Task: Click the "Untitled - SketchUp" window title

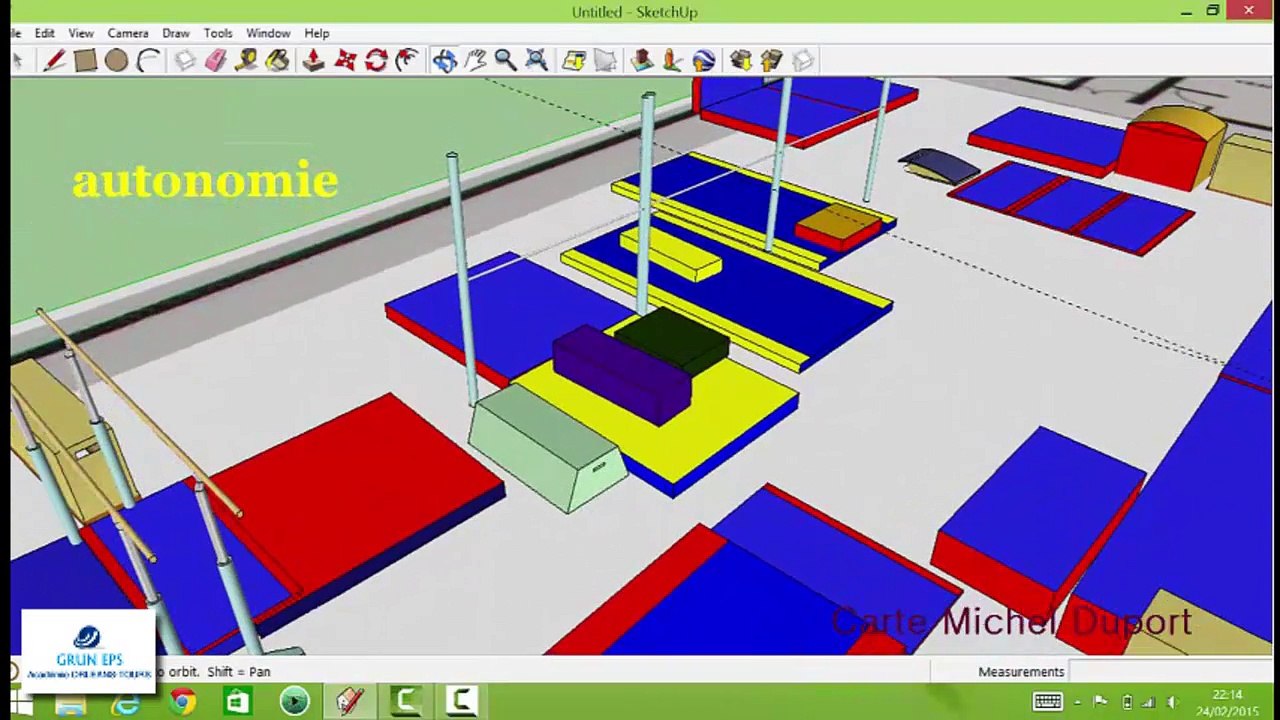Action: coord(635,12)
